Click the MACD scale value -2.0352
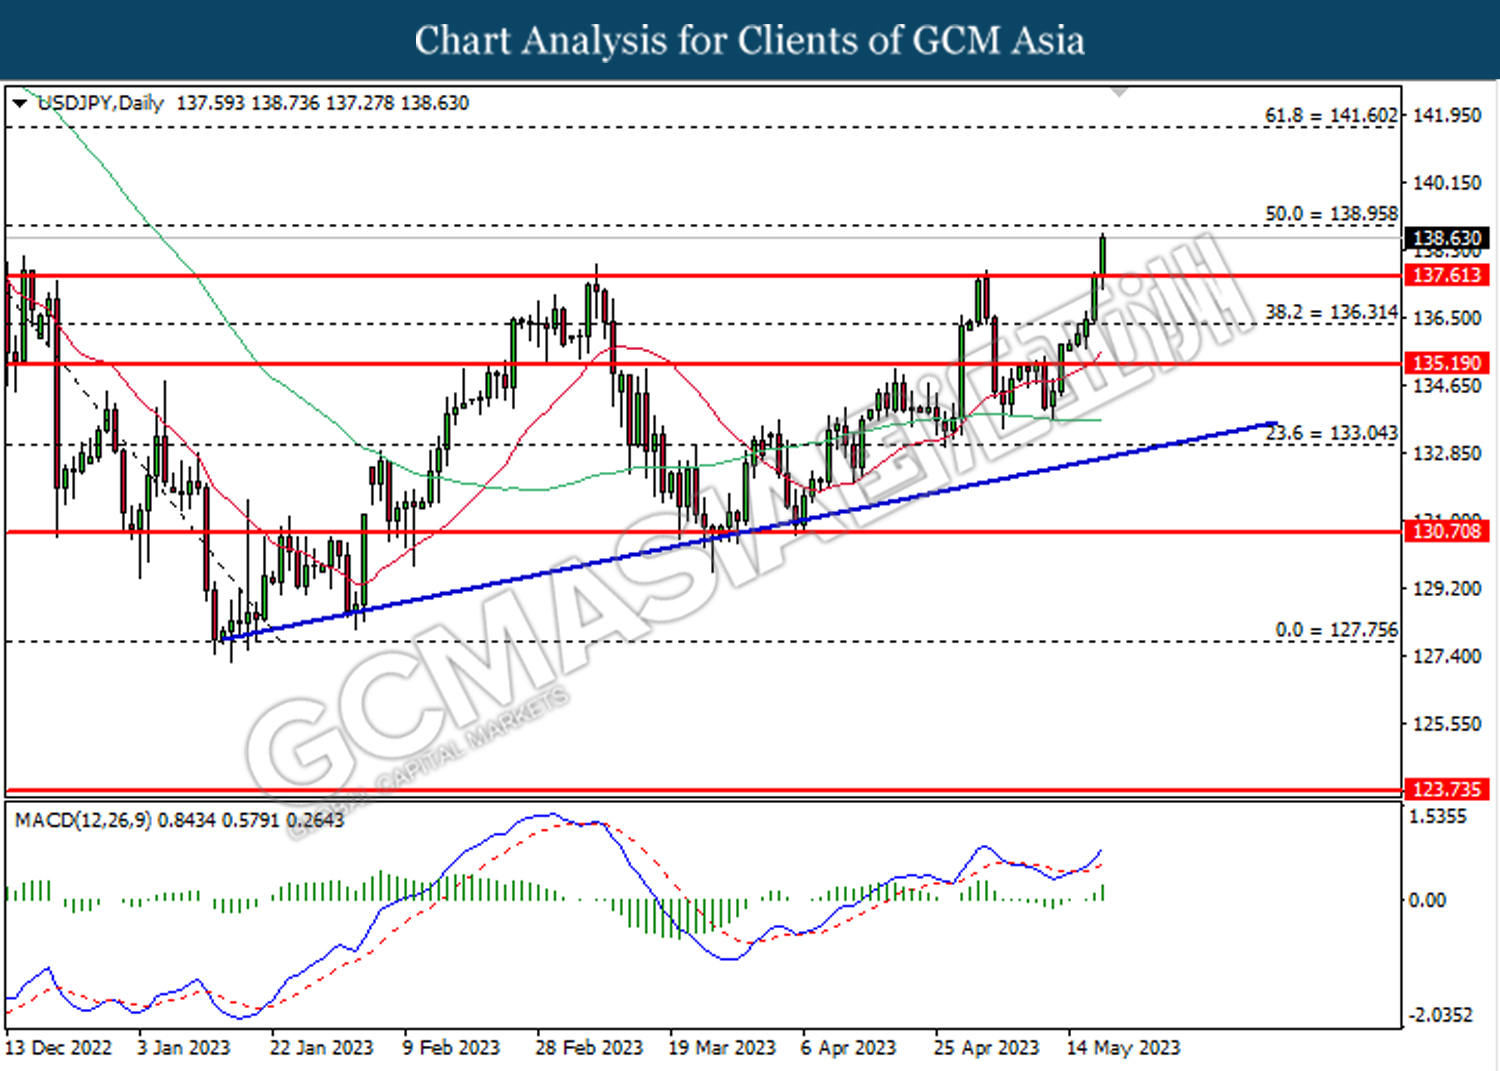Screen dimensions: 1500x1071 click(x=1440, y=1015)
